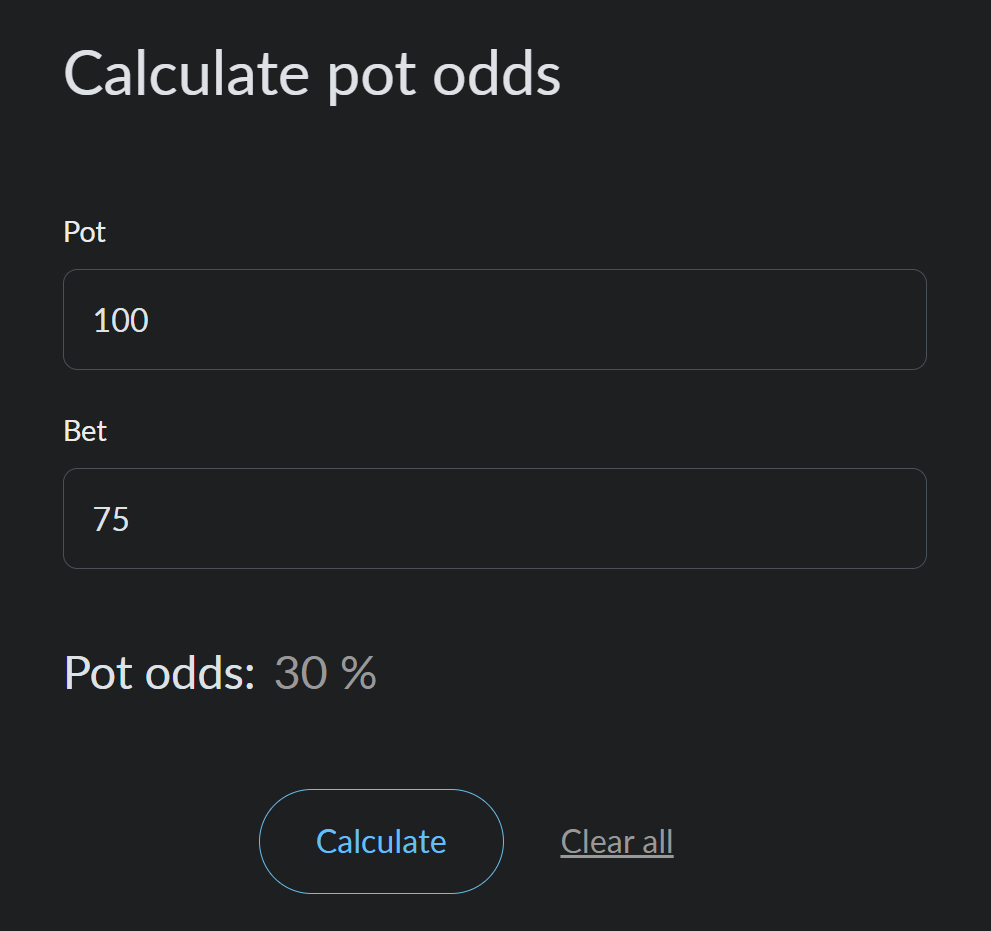The image size is (991, 931).
Task: Focus the Pot input field
Action: [x=494, y=320]
